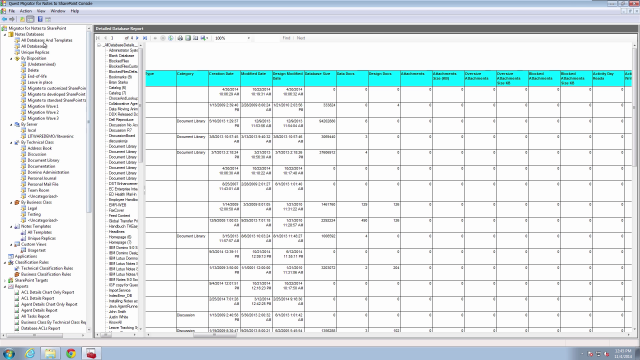
Task: Click the red application icon on taskbar
Action: 91,353
